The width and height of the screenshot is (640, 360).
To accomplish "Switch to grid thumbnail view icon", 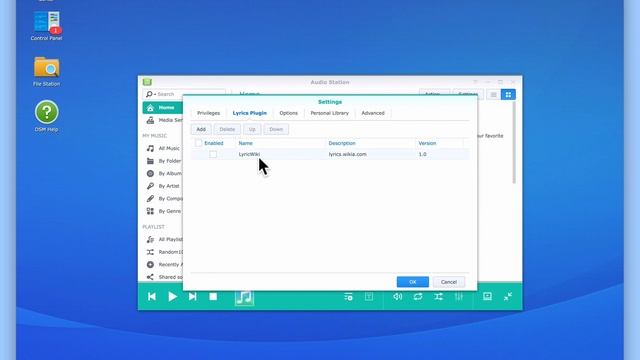I will 508,95.
